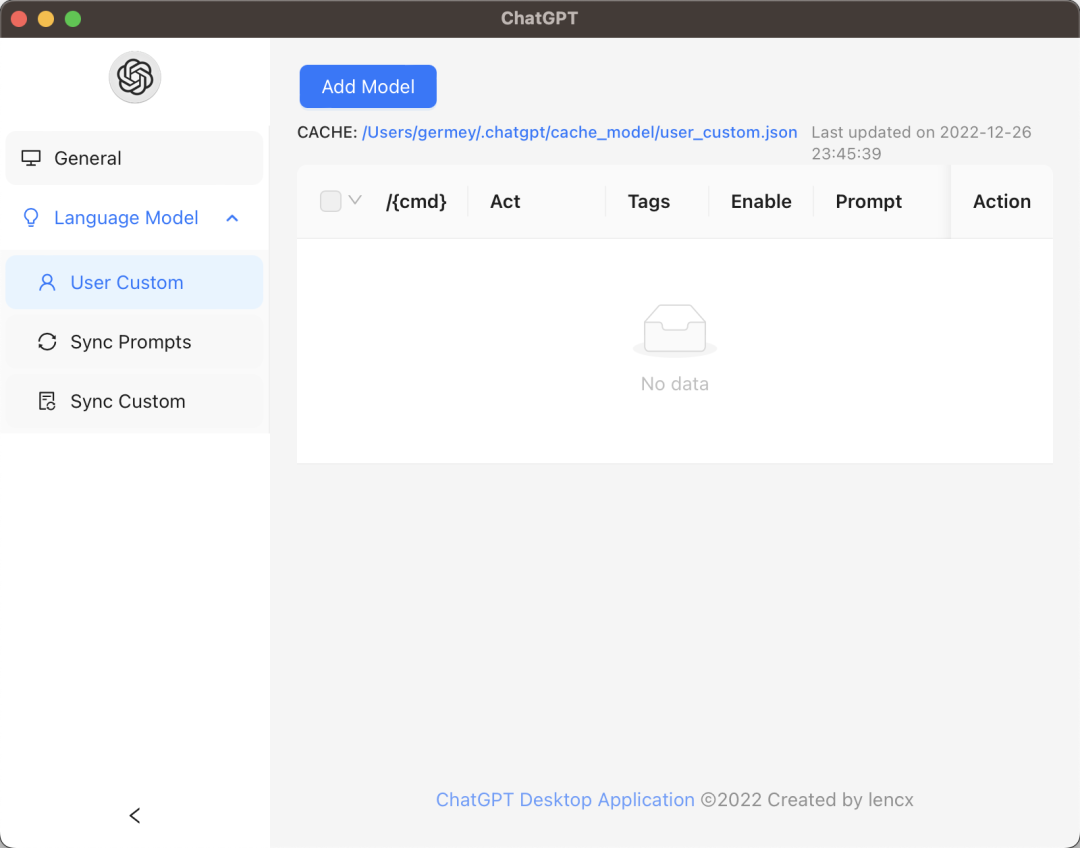This screenshot has width=1080, height=848.
Task: Collapse the Language Model submenu chevron
Action: coord(232,218)
